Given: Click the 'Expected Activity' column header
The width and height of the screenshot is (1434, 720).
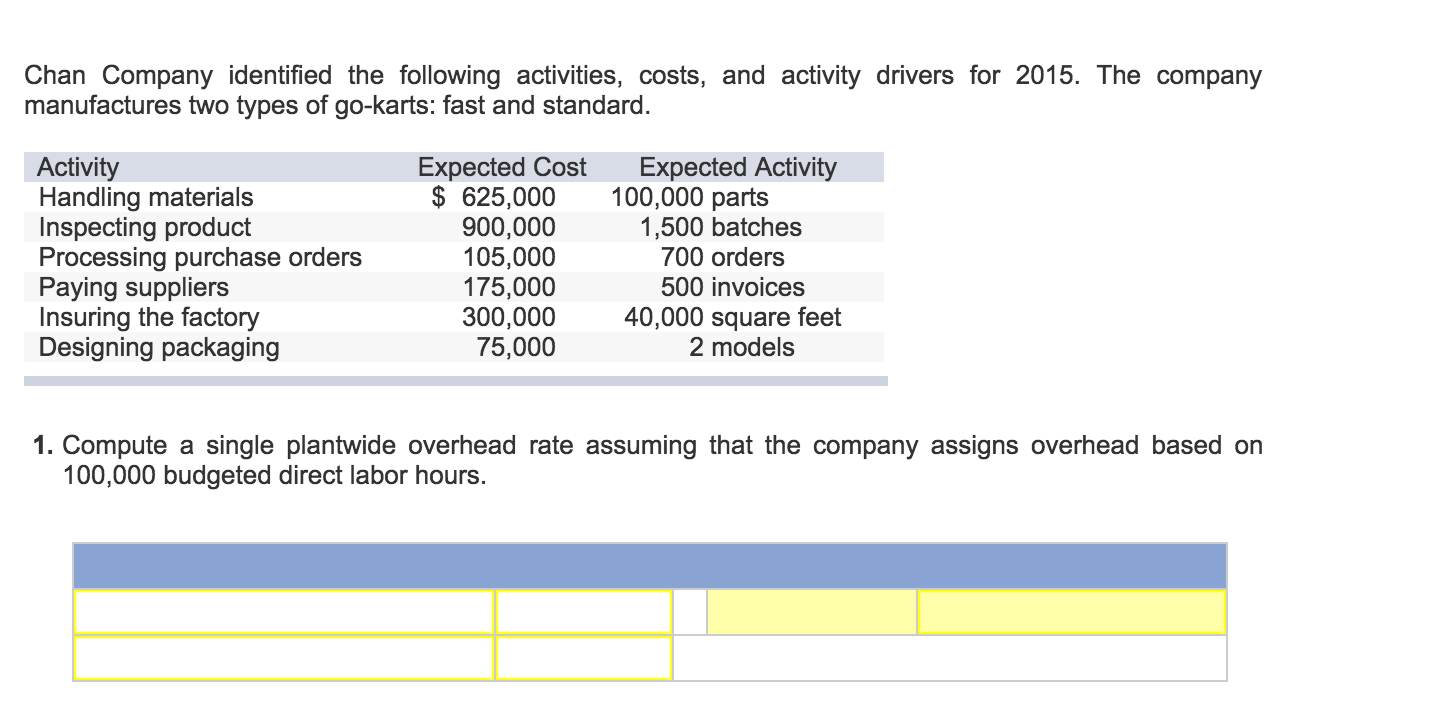Looking at the screenshot, I should (738, 167).
